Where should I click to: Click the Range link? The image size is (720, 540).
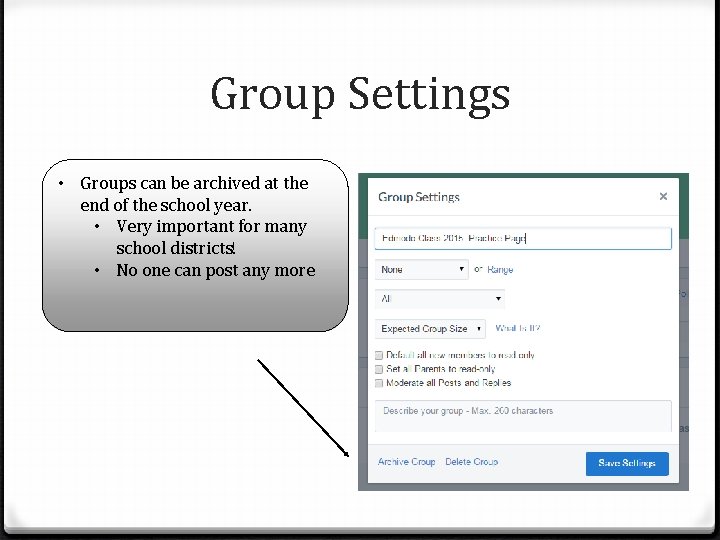click(x=500, y=270)
